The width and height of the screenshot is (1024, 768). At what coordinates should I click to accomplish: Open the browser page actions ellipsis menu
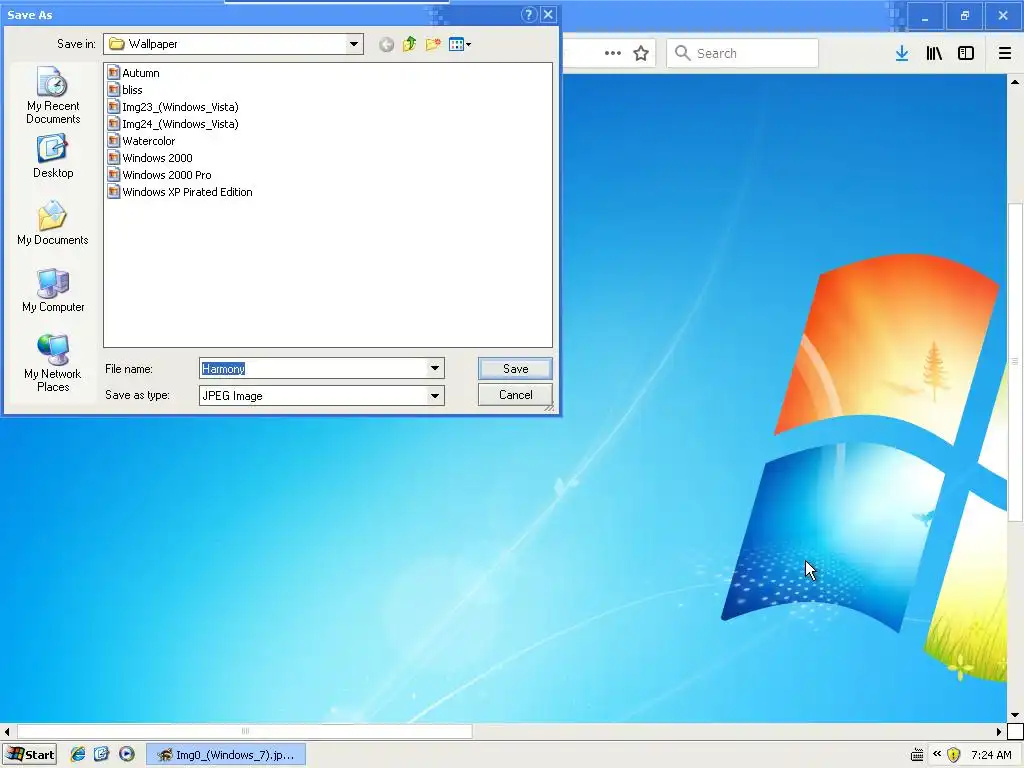613,53
